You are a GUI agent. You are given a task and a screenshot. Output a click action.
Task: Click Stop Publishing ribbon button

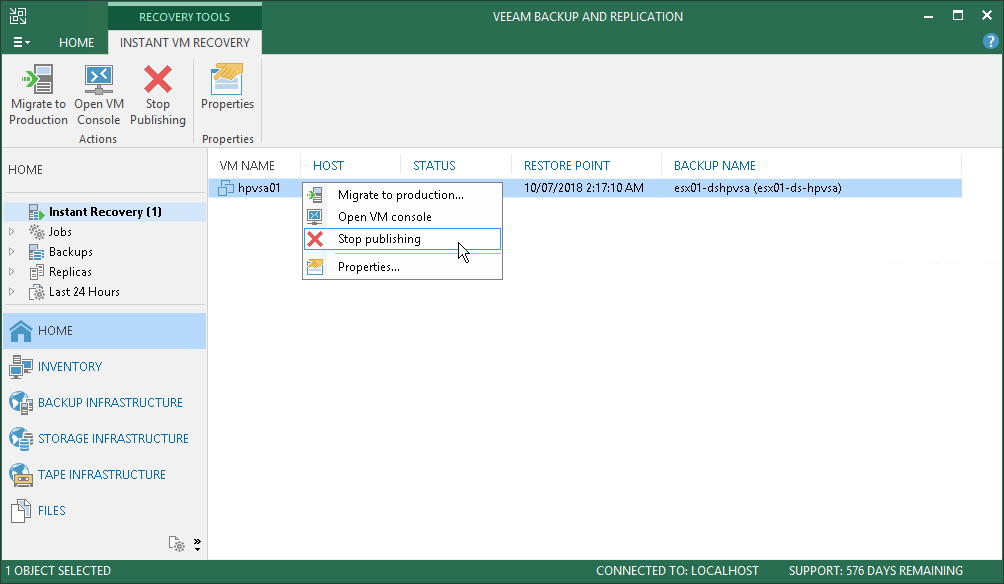pos(158,95)
